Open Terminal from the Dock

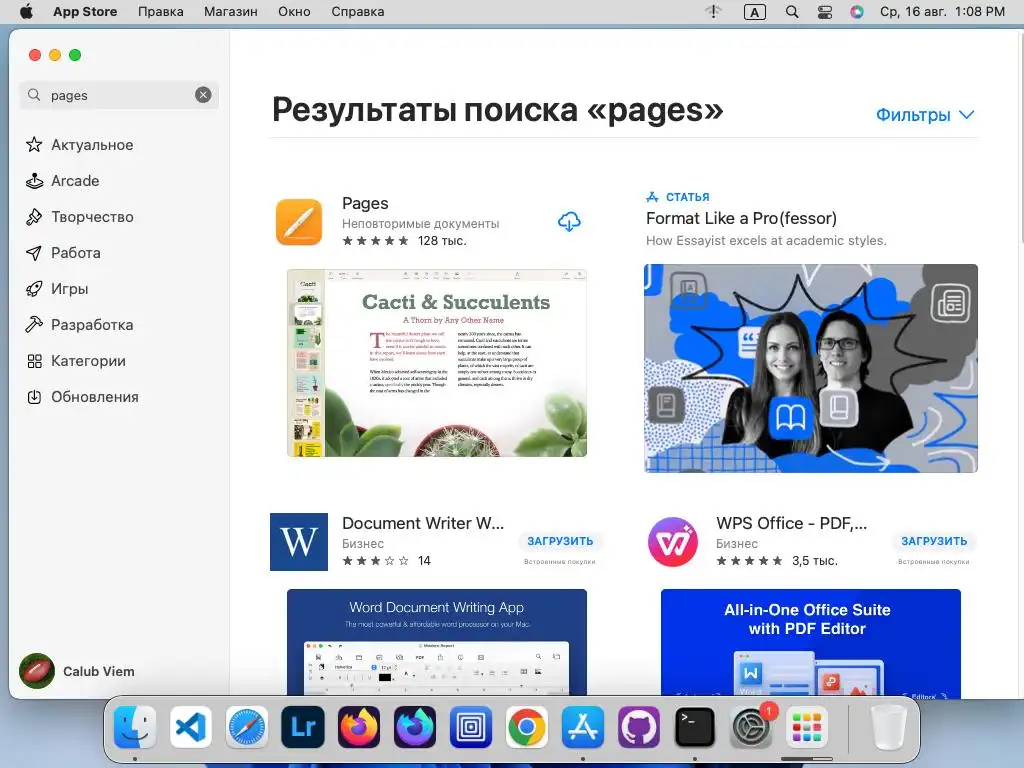point(694,727)
